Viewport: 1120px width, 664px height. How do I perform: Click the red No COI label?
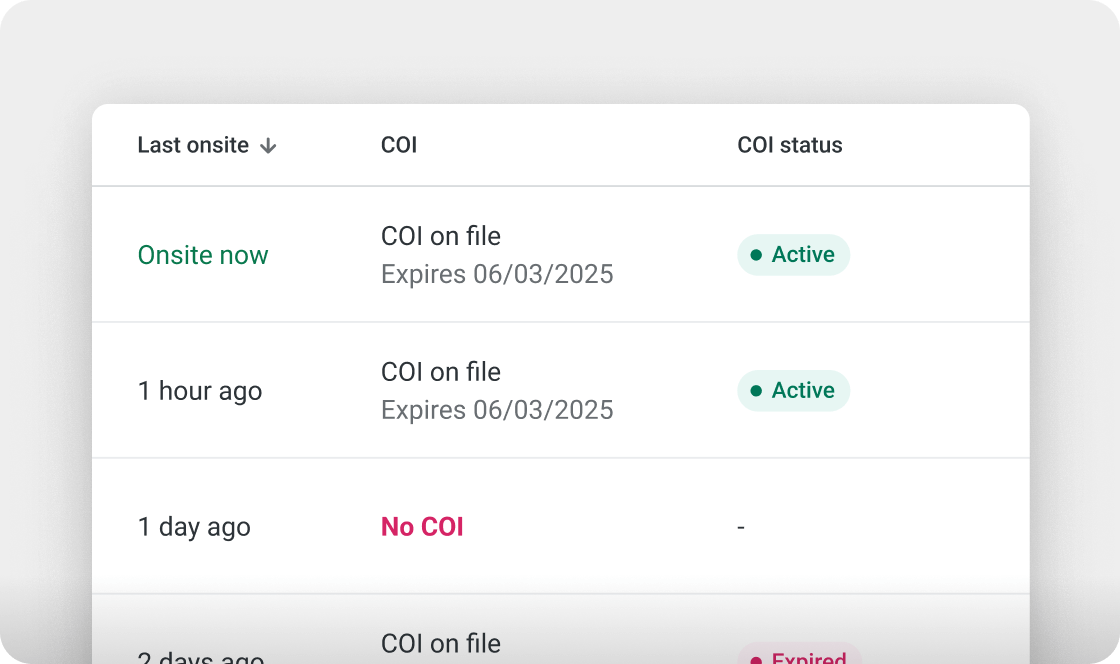(422, 527)
